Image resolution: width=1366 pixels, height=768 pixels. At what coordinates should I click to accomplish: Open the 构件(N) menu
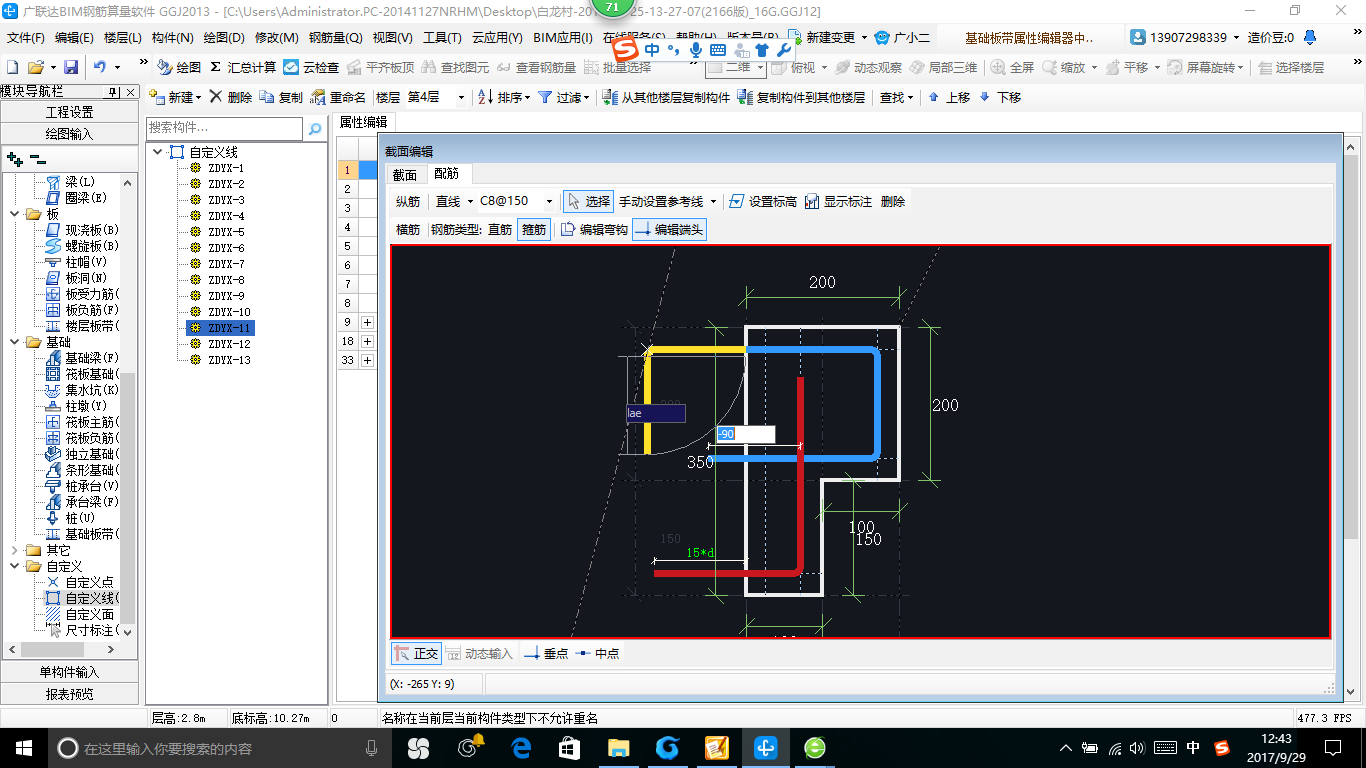[172, 38]
